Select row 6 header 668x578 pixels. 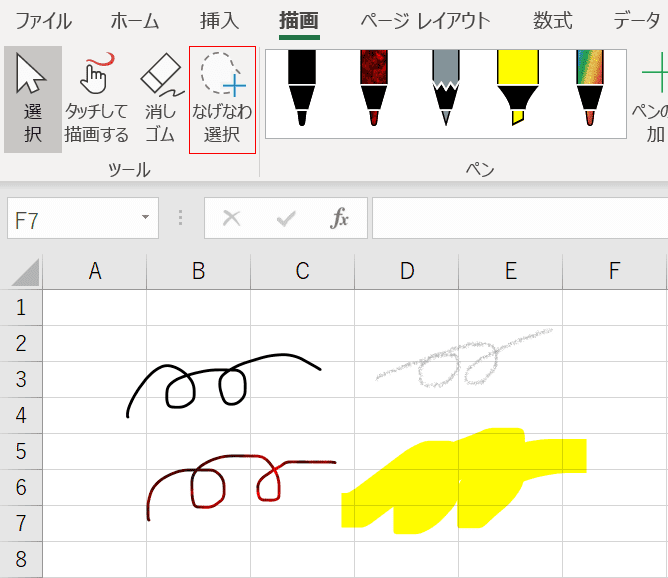tap(21, 487)
